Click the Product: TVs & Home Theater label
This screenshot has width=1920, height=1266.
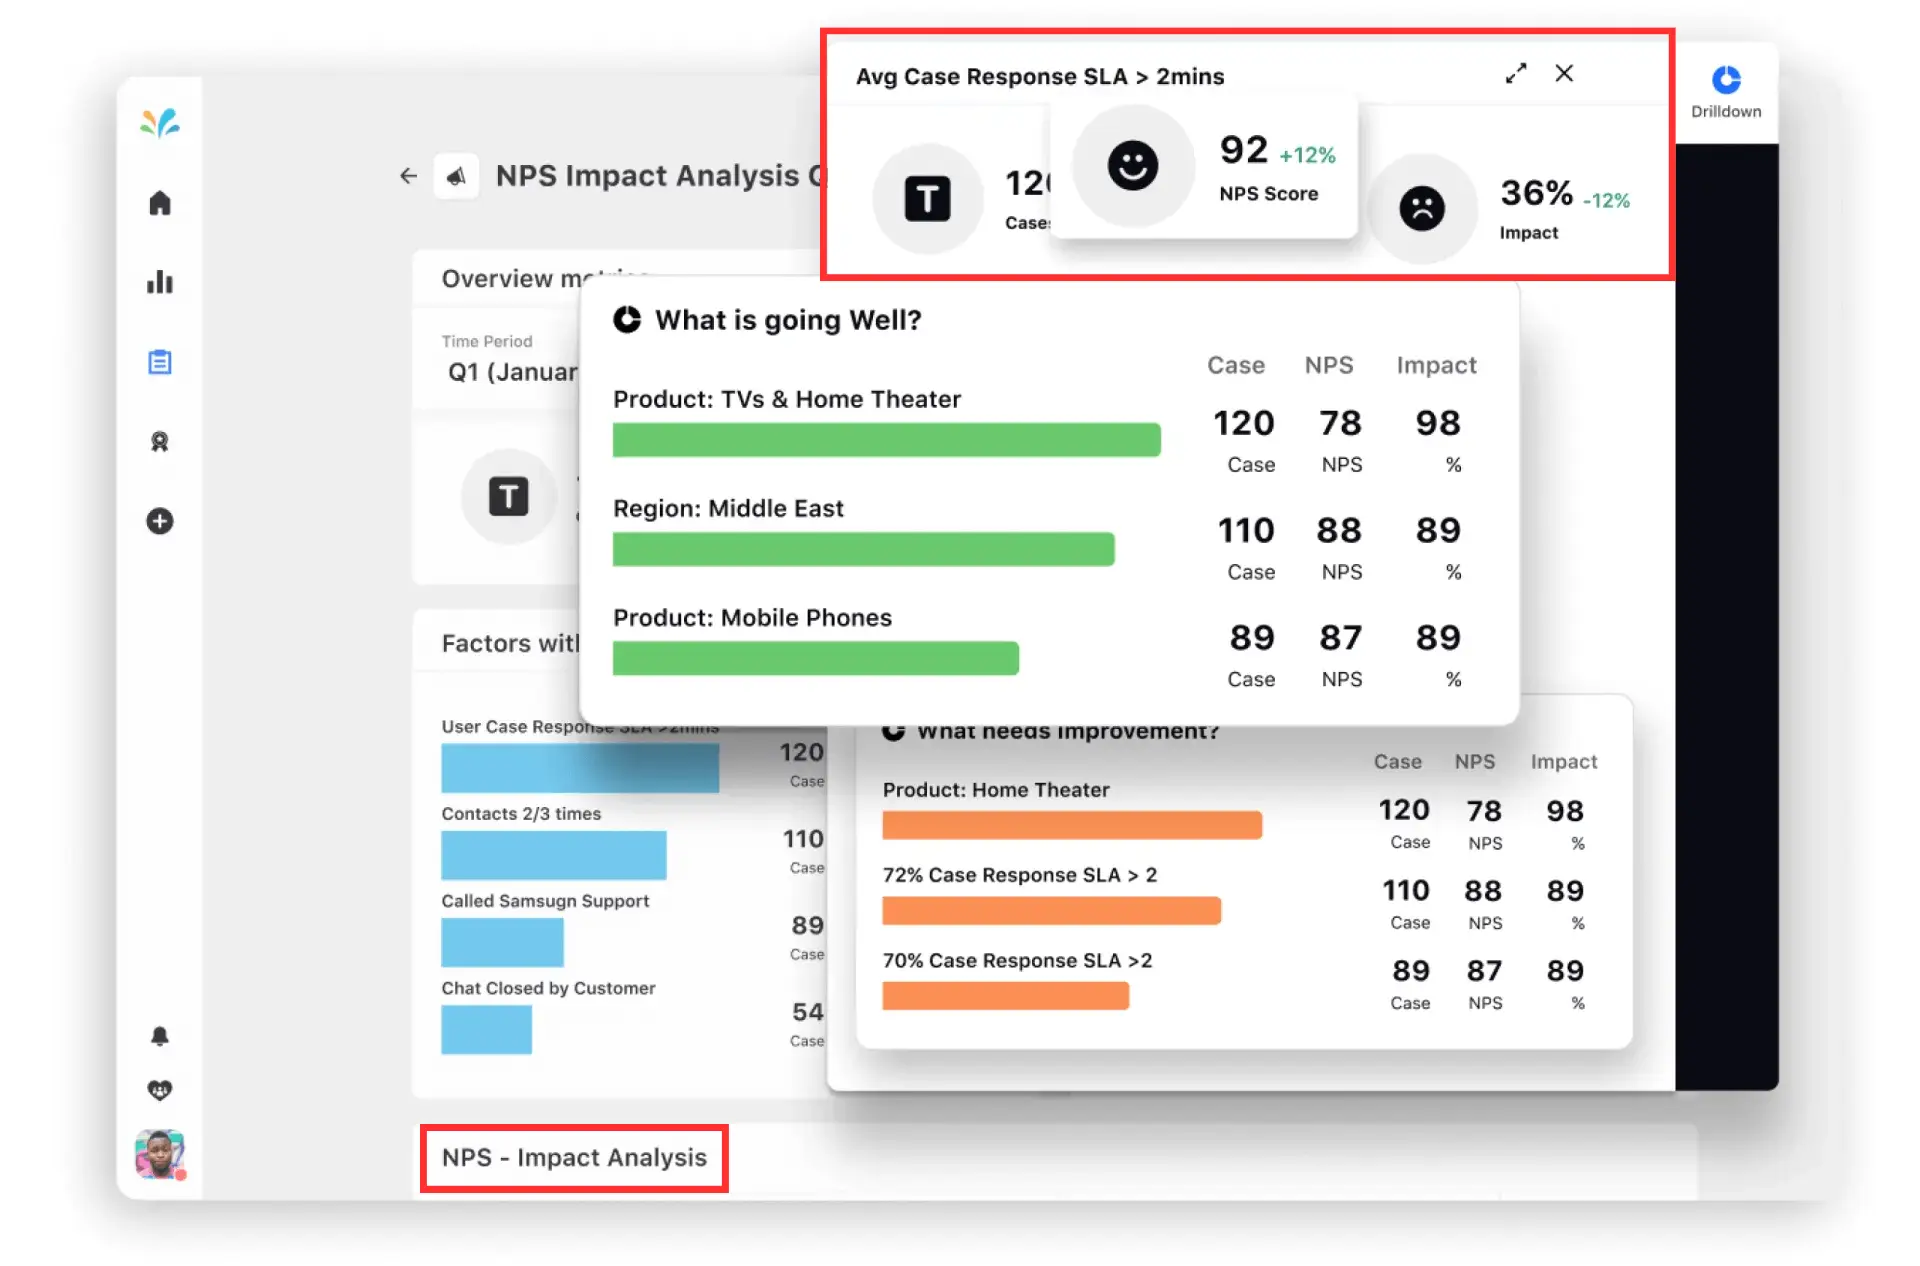pos(786,398)
